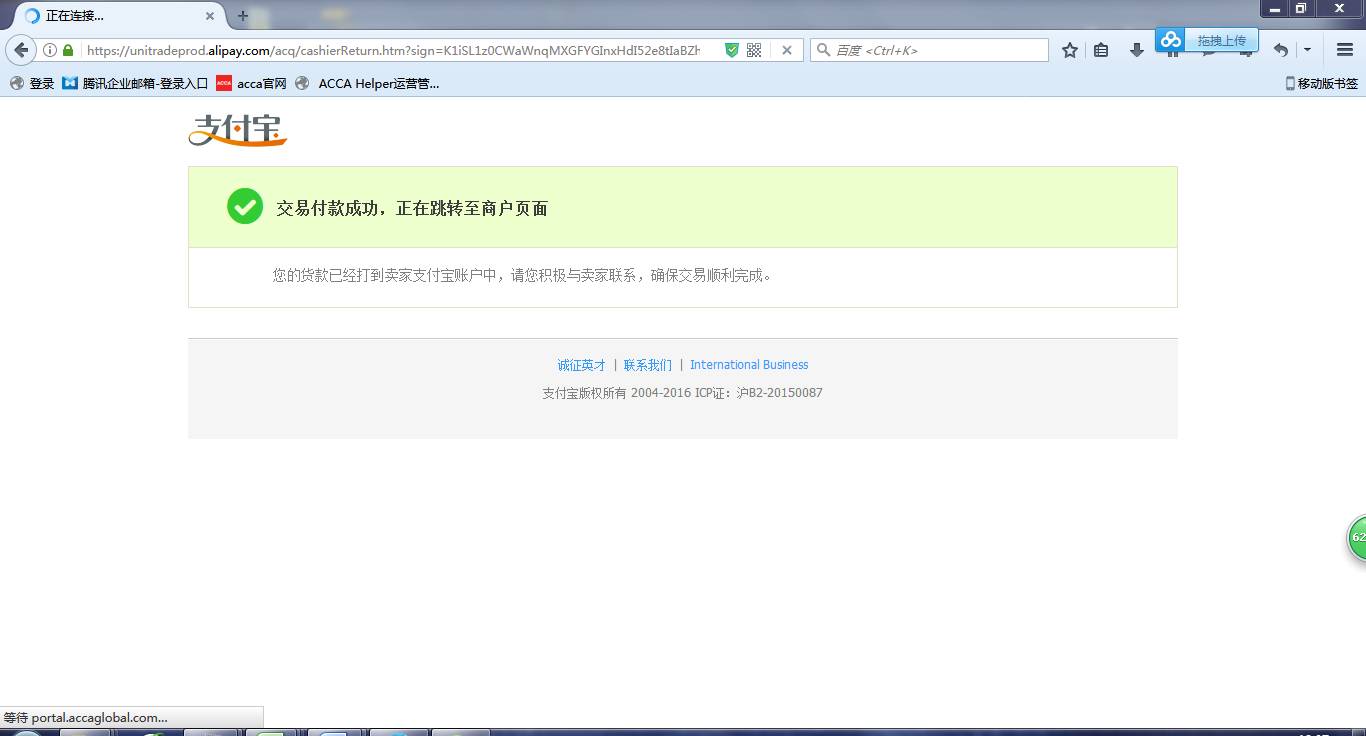Open the downloads arrow icon
1366x736 pixels.
click(x=1137, y=50)
